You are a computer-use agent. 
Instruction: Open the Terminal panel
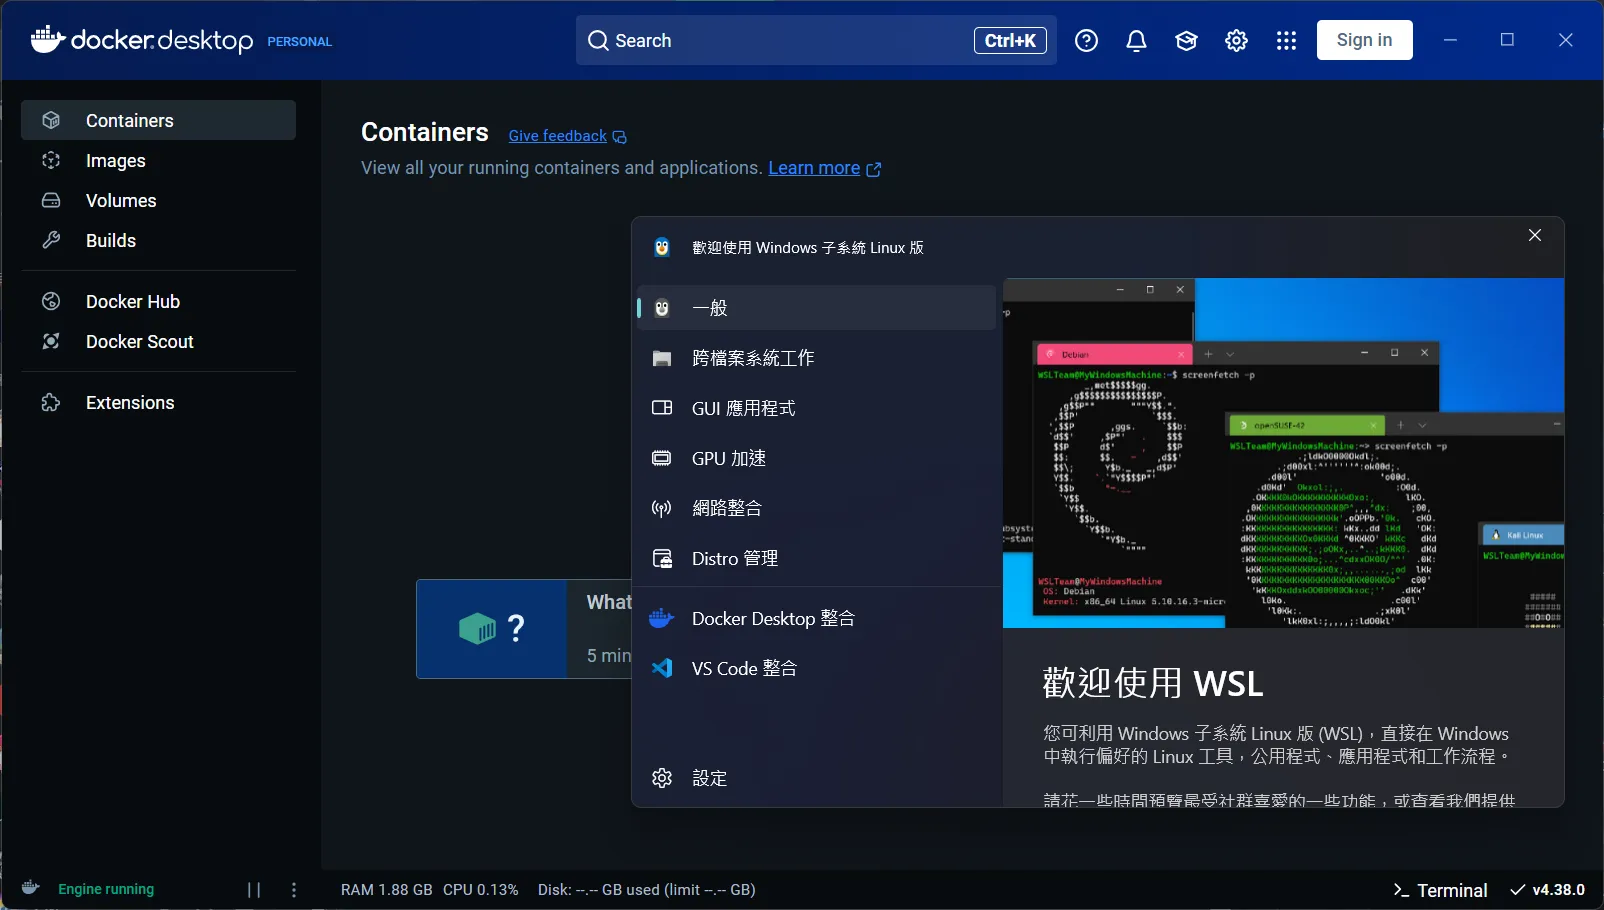(1440, 890)
